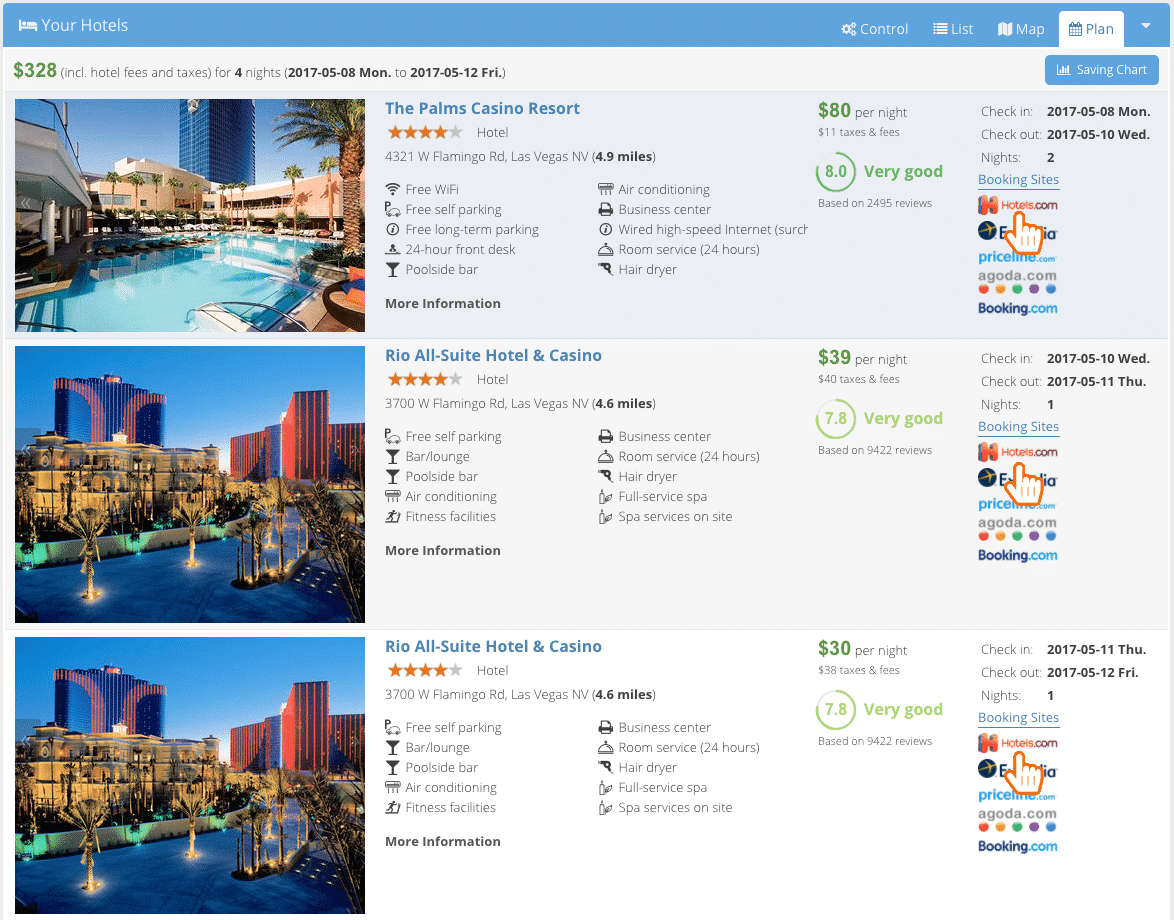This screenshot has width=1174, height=920.
Task: Expand the header dropdown caret
Action: (1146, 25)
